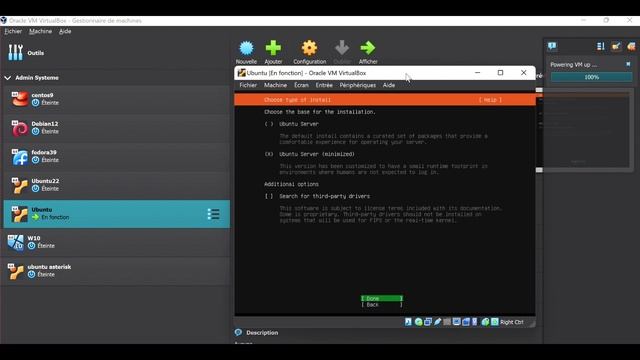The image size is (640, 360).
Task: Open the Configuration gear icon
Action: click(x=309, y=48)
